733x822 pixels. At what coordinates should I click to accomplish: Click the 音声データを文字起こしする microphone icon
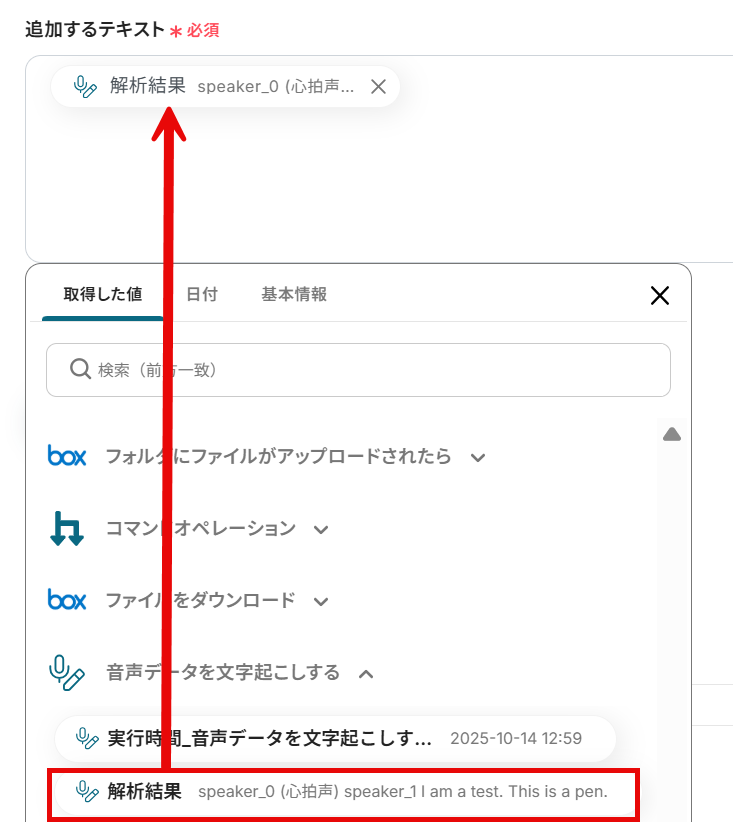pyautogui.click(x=67, y=673)
